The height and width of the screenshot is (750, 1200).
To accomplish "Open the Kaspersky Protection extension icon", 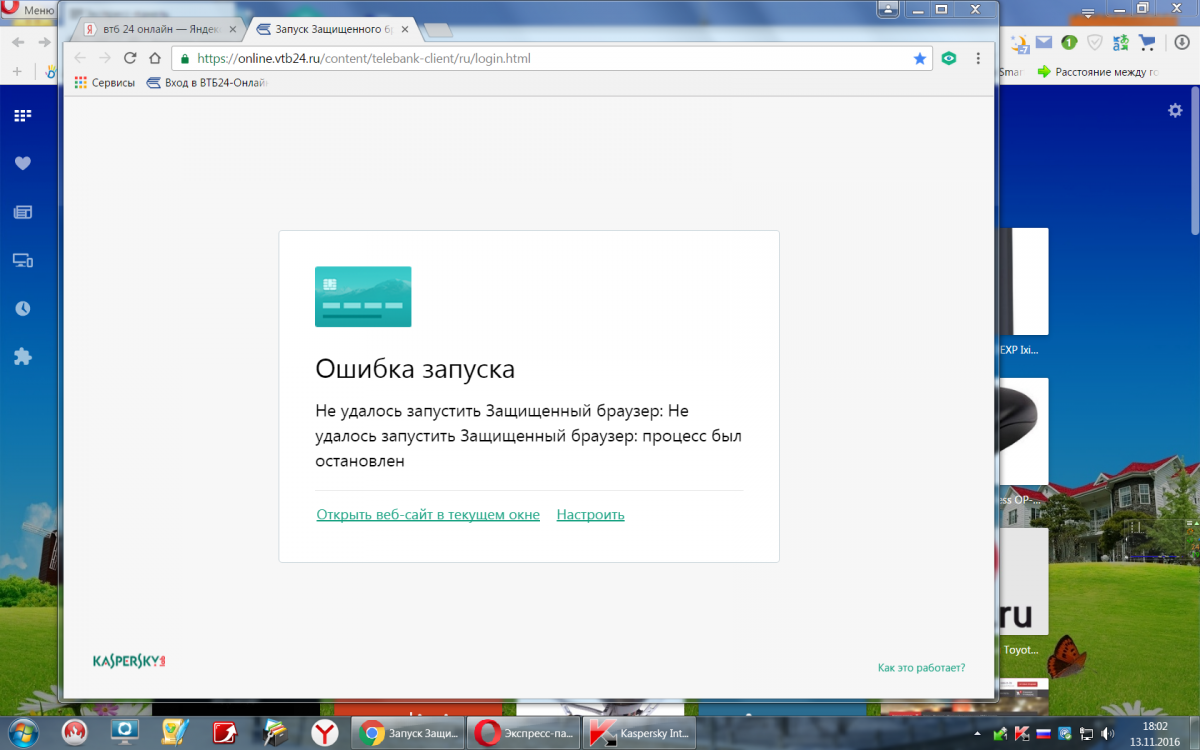I will (949, 58).
